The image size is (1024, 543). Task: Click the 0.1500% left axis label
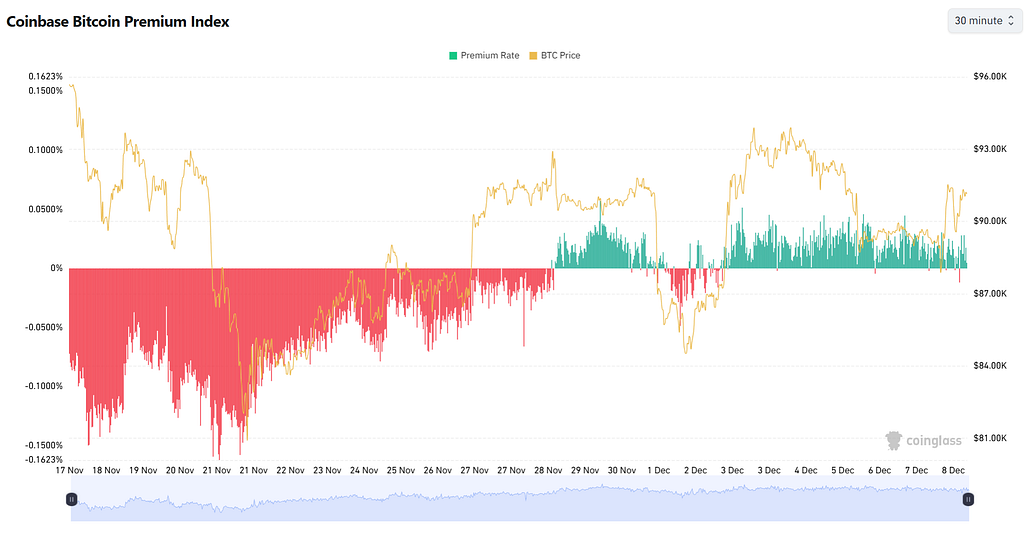pyautogui.click(x=46, y=91)
